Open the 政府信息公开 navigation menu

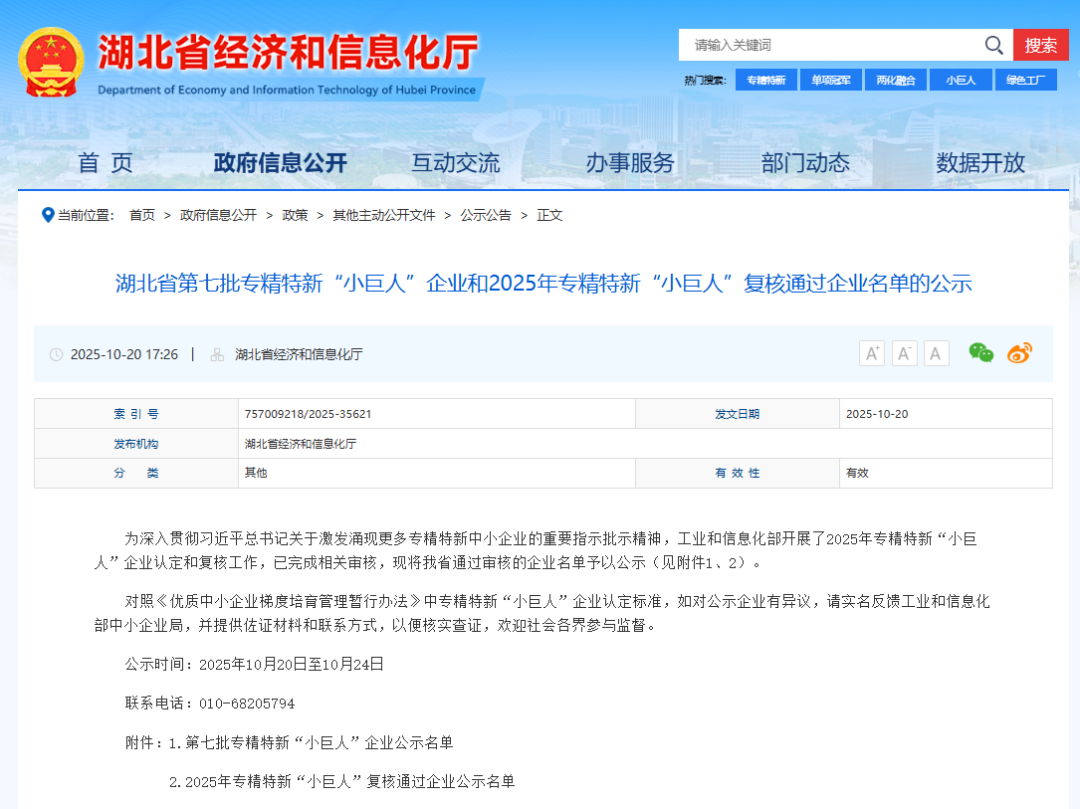point(280,163)
